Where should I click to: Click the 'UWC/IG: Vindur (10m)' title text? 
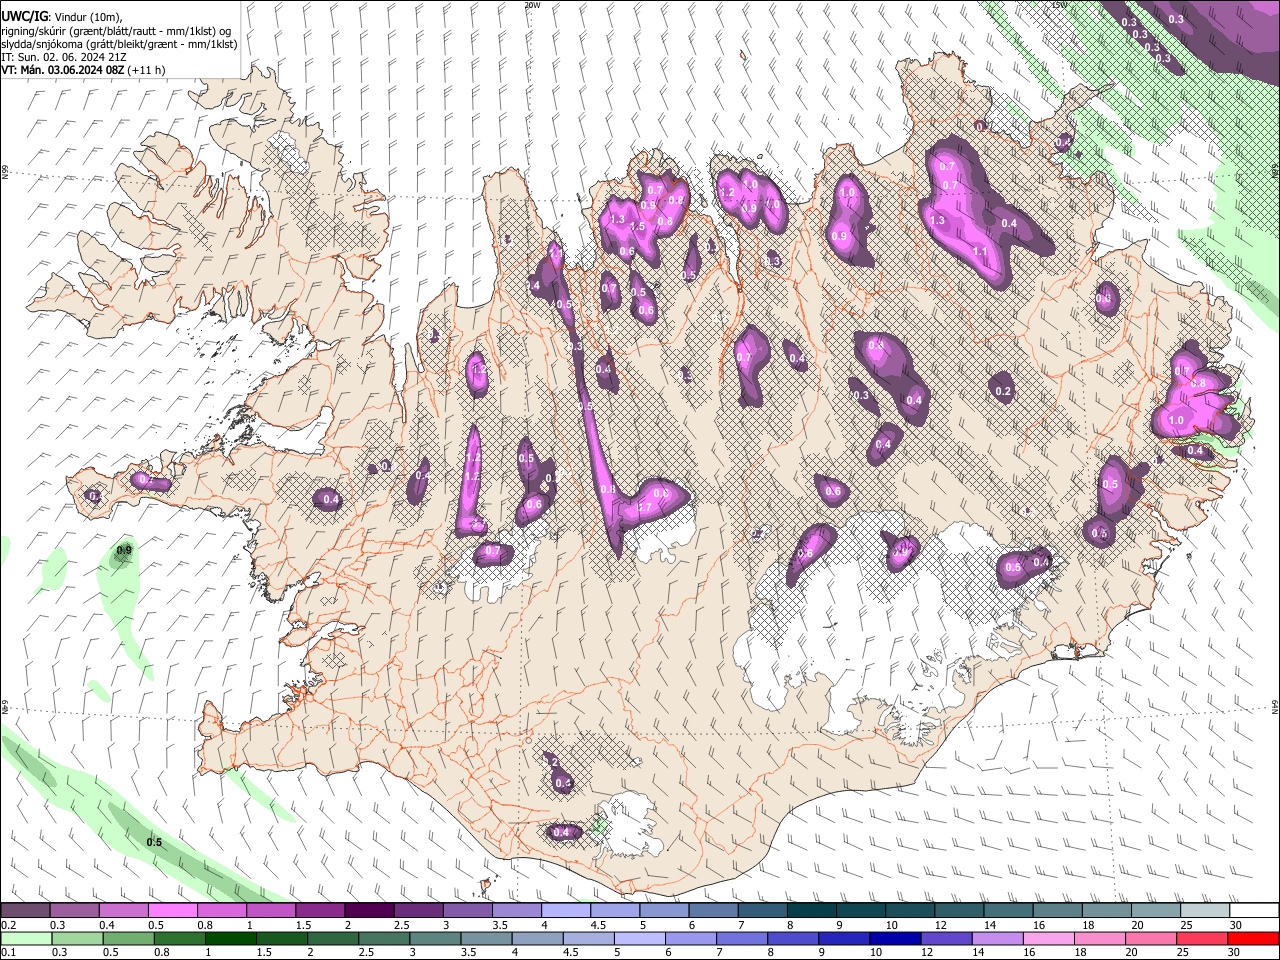click(62, 17)
